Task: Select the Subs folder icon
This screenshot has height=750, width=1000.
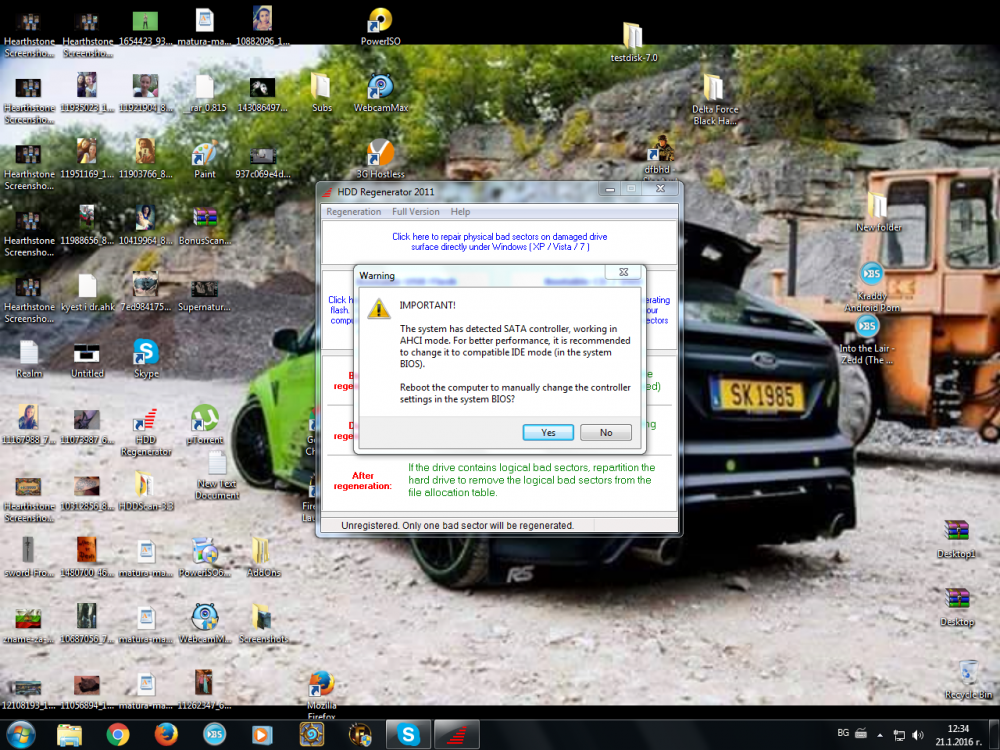Action: point(321,93)
